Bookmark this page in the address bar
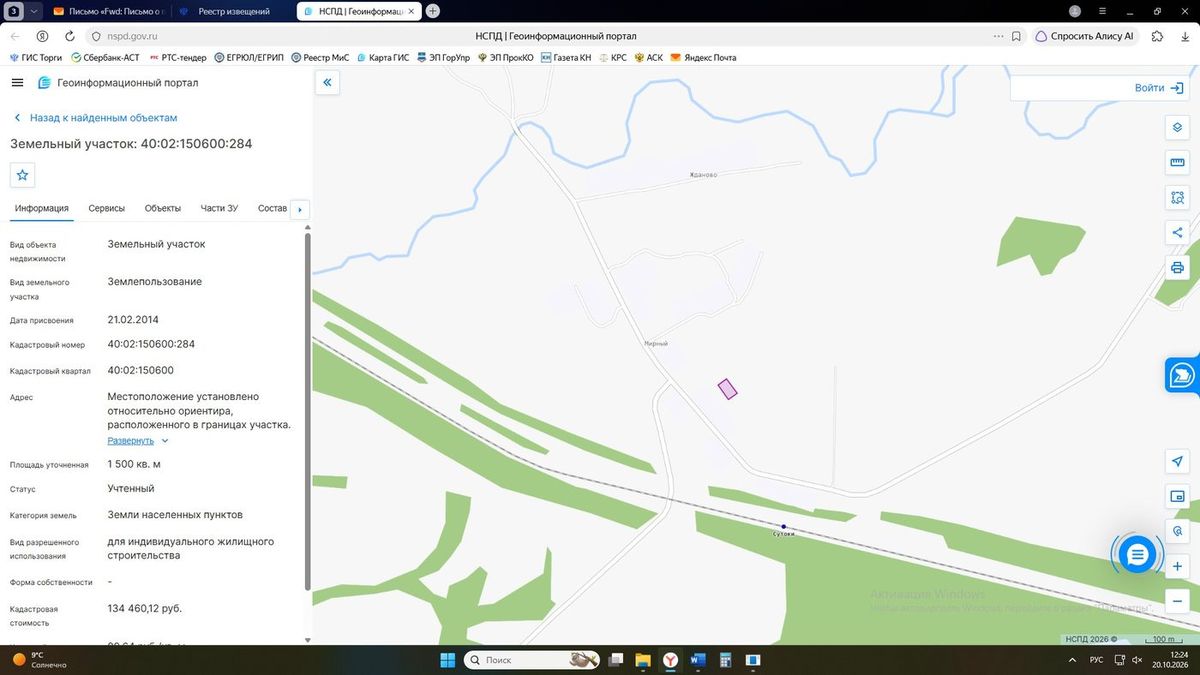 [1016, 36]
